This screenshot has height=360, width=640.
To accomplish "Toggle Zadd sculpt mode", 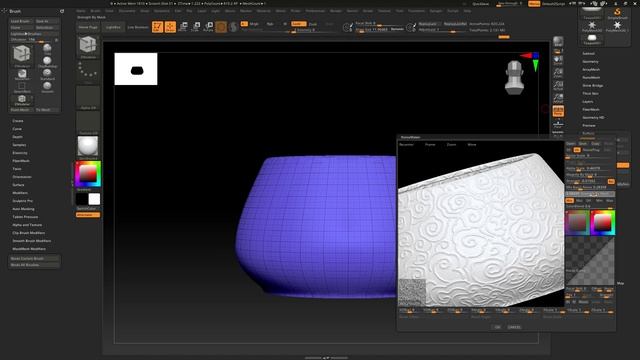I will 299,24.
